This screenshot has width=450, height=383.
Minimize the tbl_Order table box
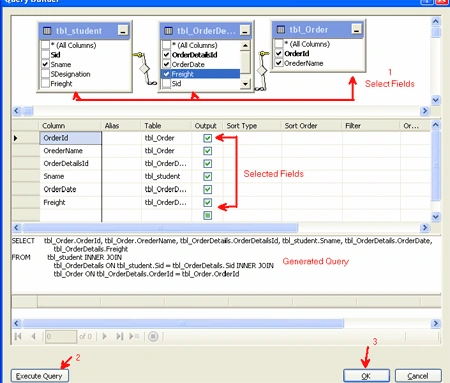[x=356, y=30]
